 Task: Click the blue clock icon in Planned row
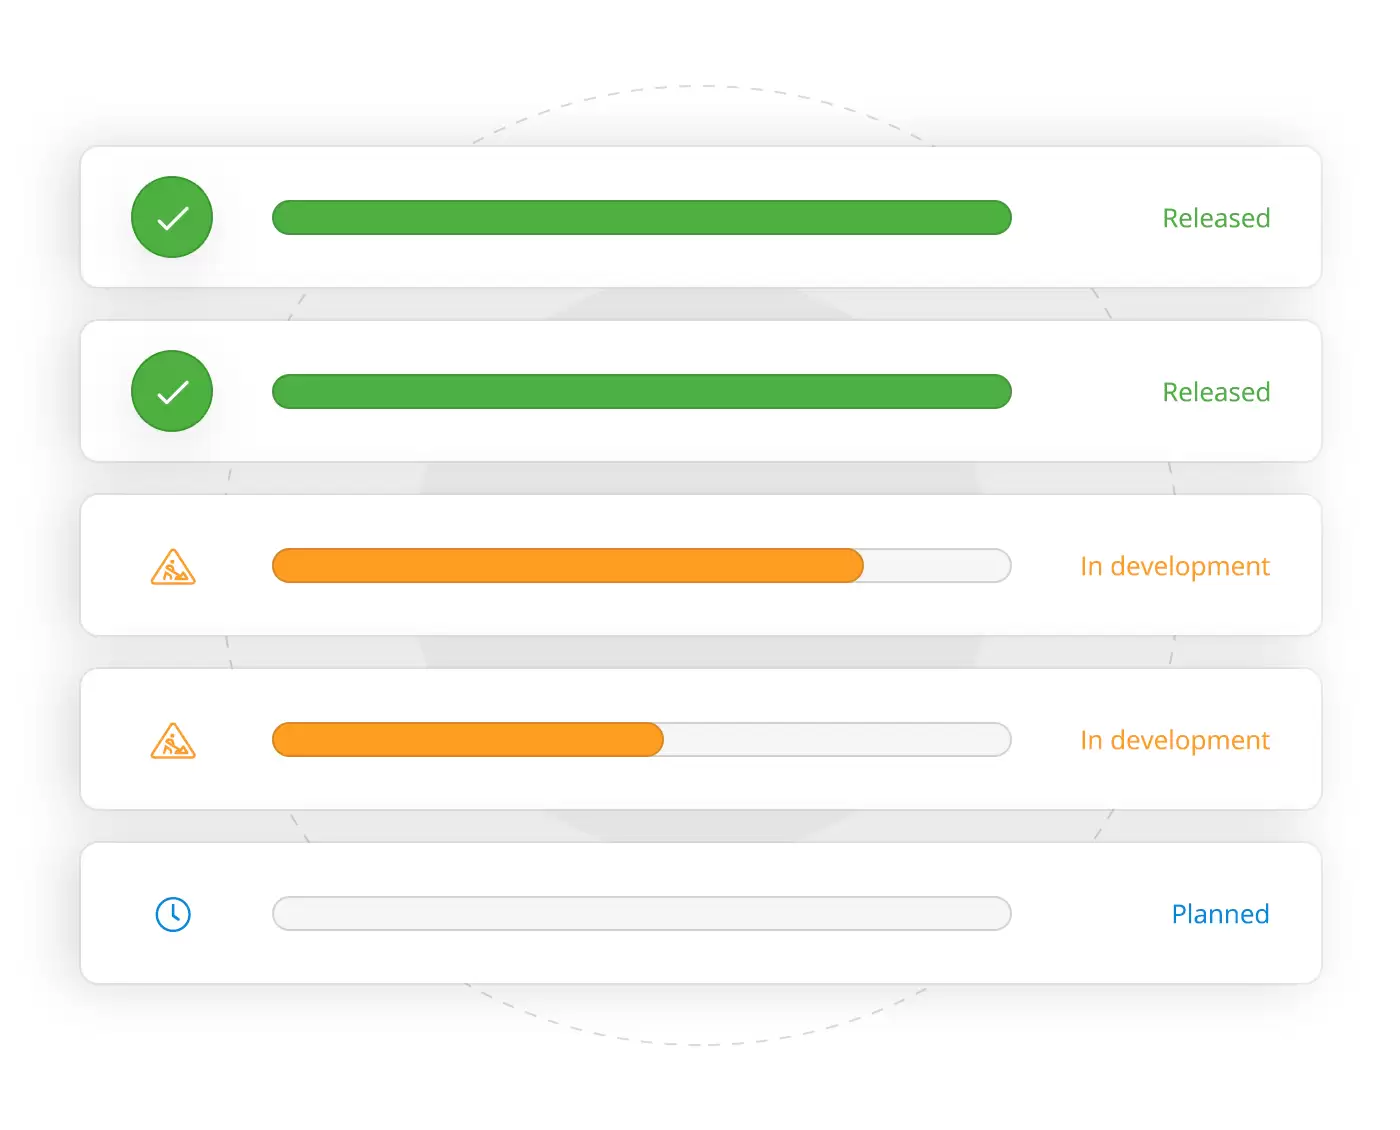pyautogui.click(x=173, y=914)
